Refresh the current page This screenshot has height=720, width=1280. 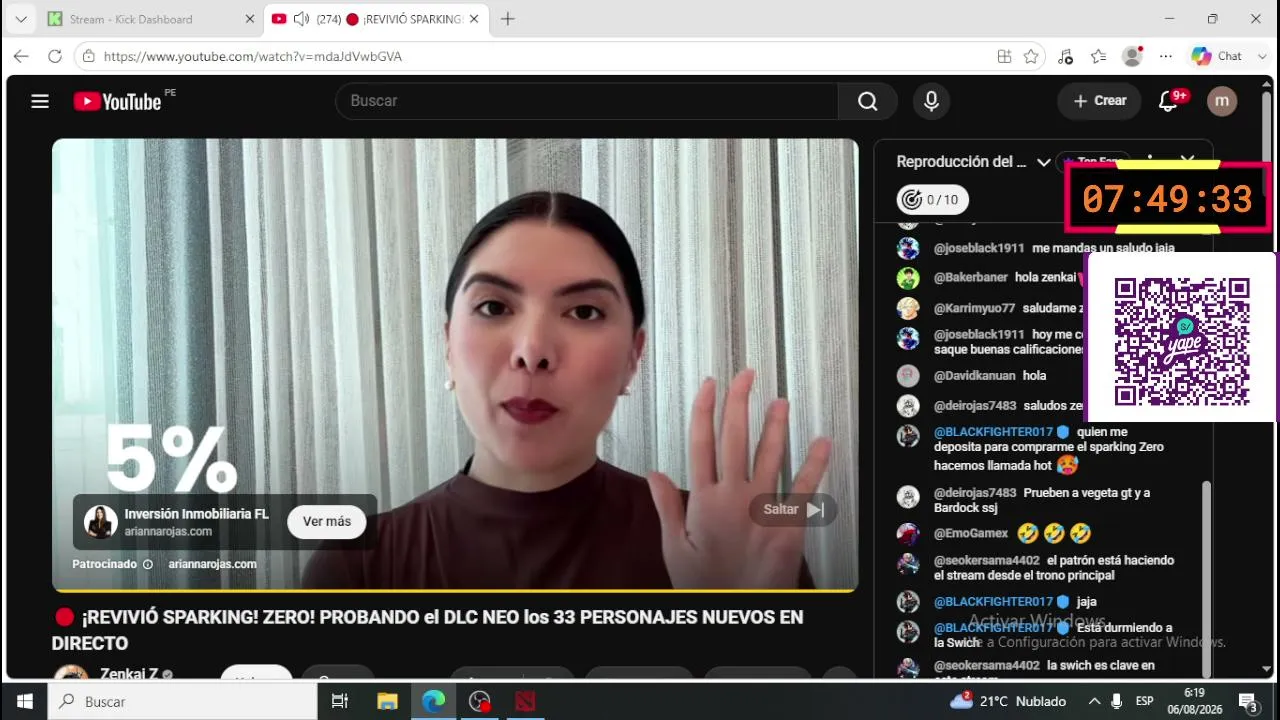point(55,57)
